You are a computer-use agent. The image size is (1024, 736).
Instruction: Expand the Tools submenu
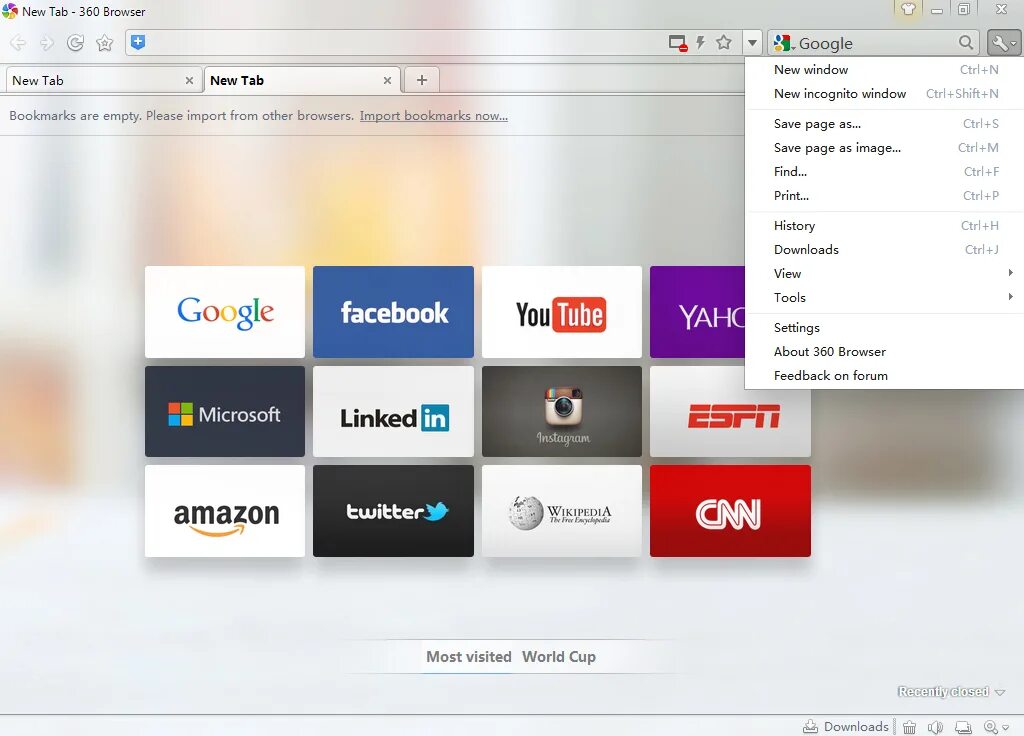[x=885, y=298]
